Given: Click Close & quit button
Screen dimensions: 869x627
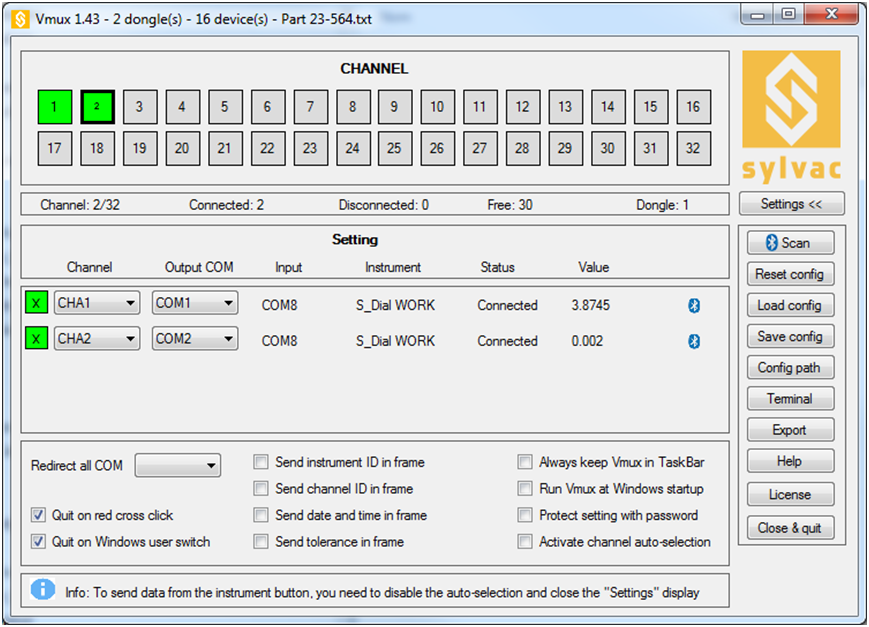Looking at the screenshot, I should coord(790,528).
